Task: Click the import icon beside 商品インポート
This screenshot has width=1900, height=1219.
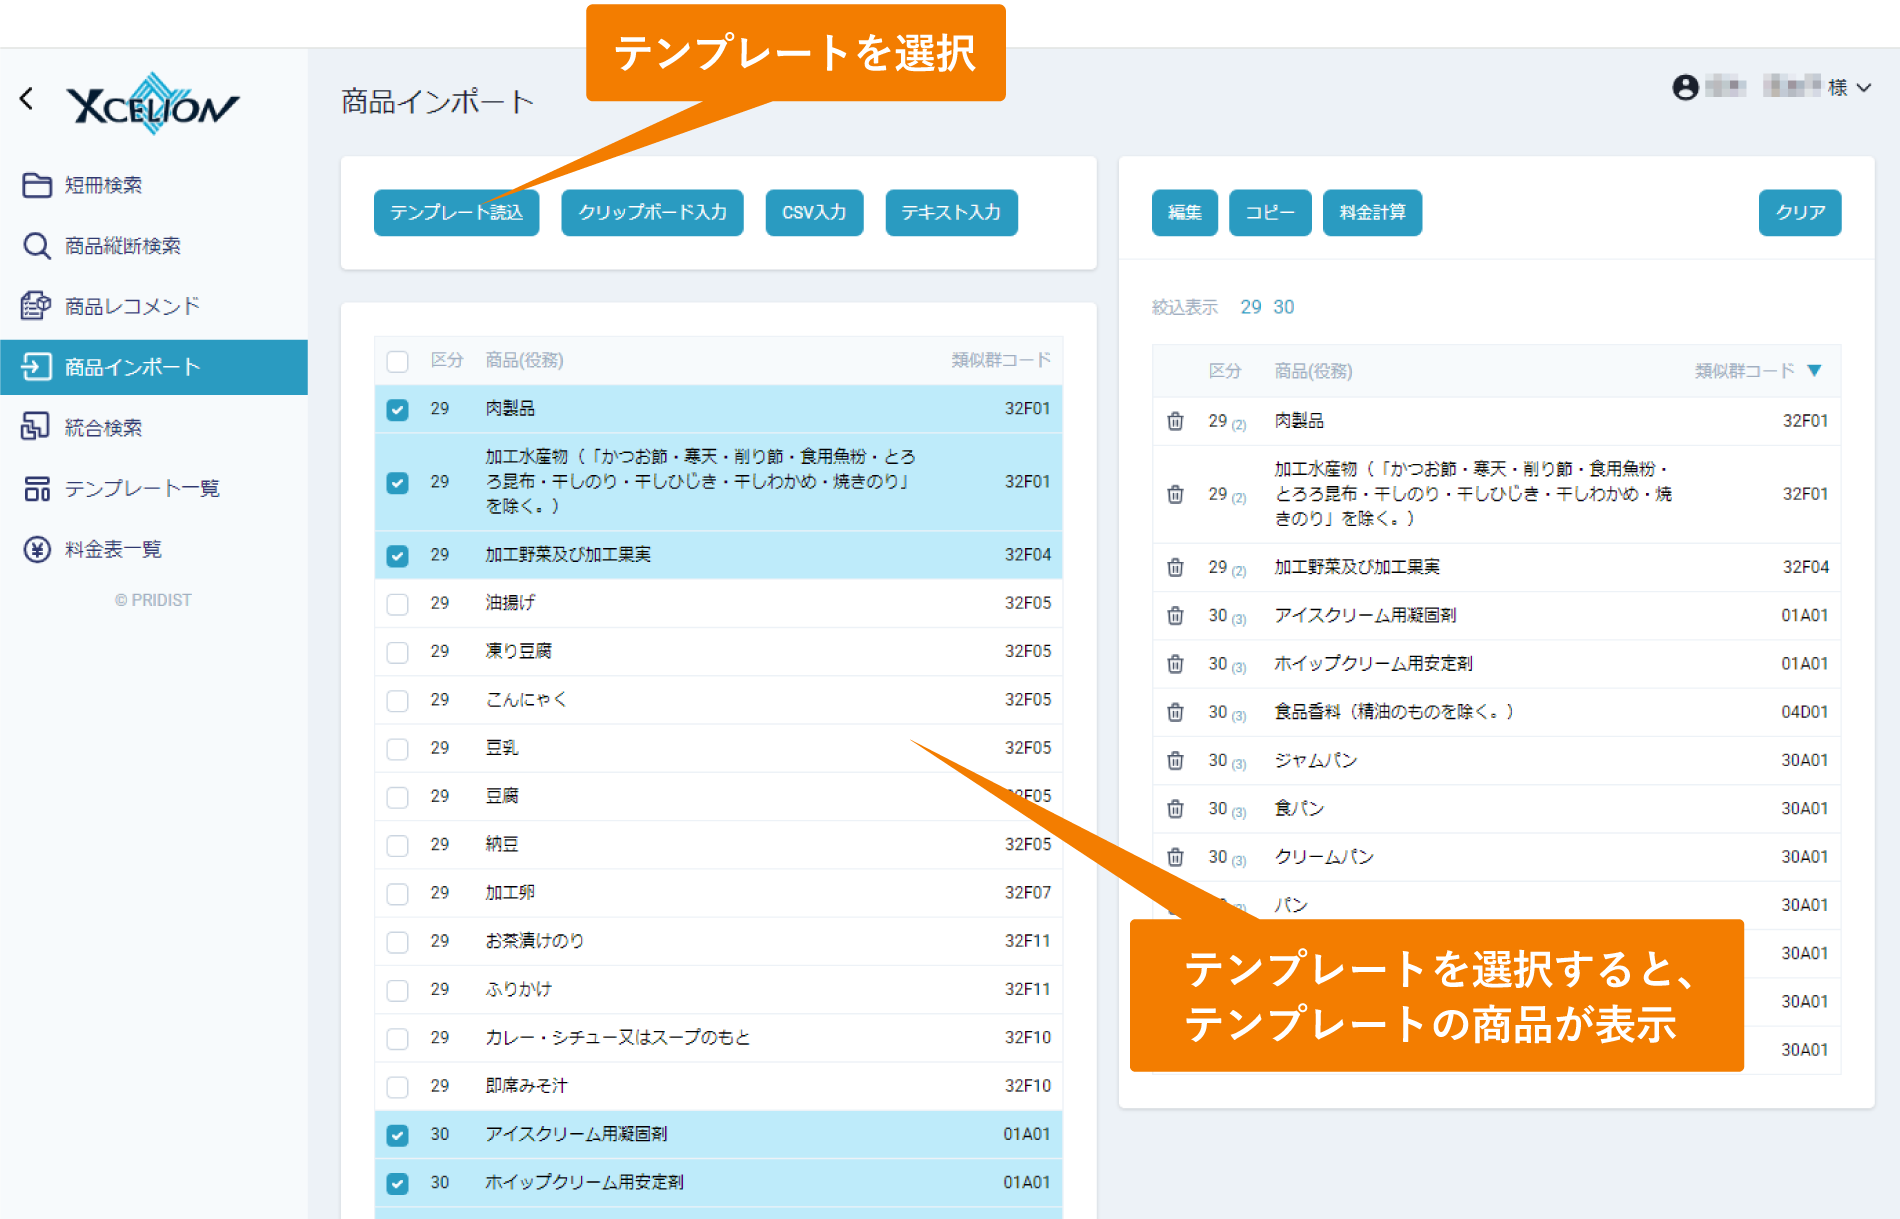Action: pos(37,367)
